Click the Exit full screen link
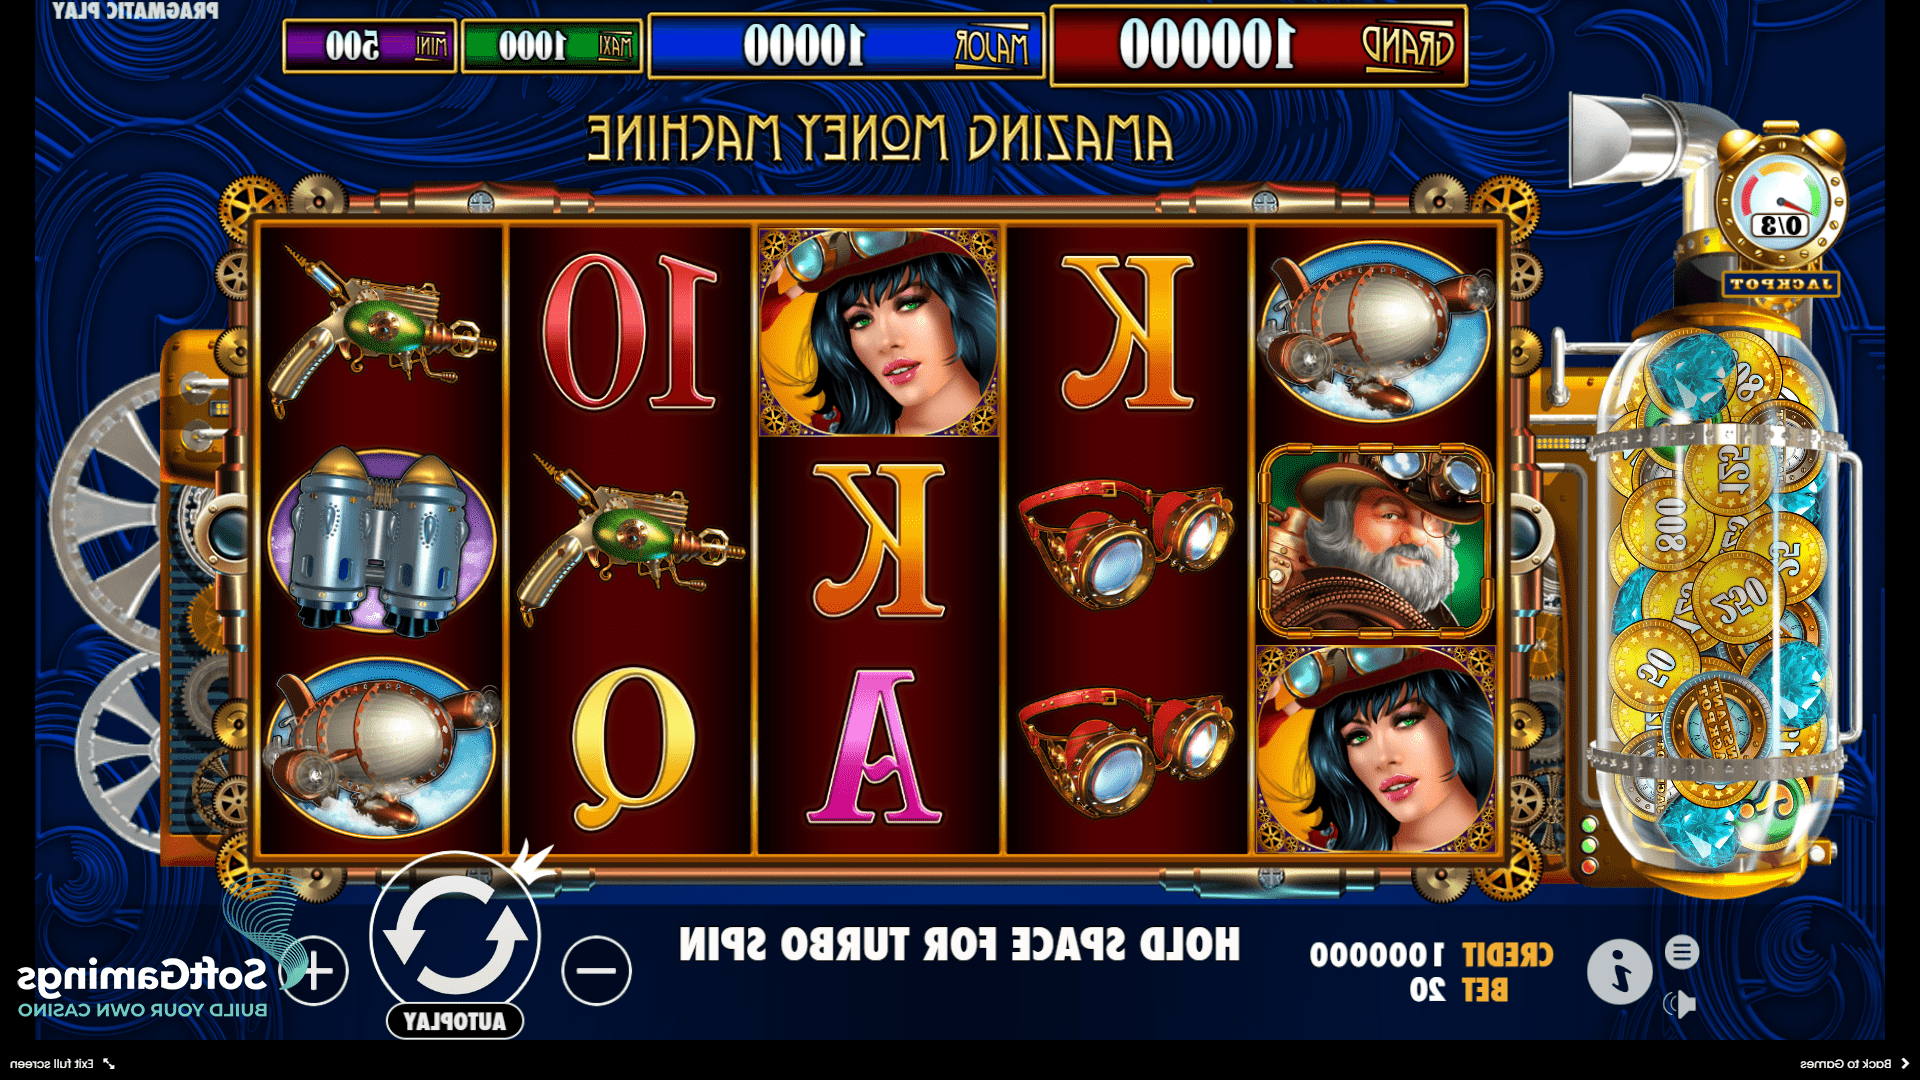 [62, 1064]
